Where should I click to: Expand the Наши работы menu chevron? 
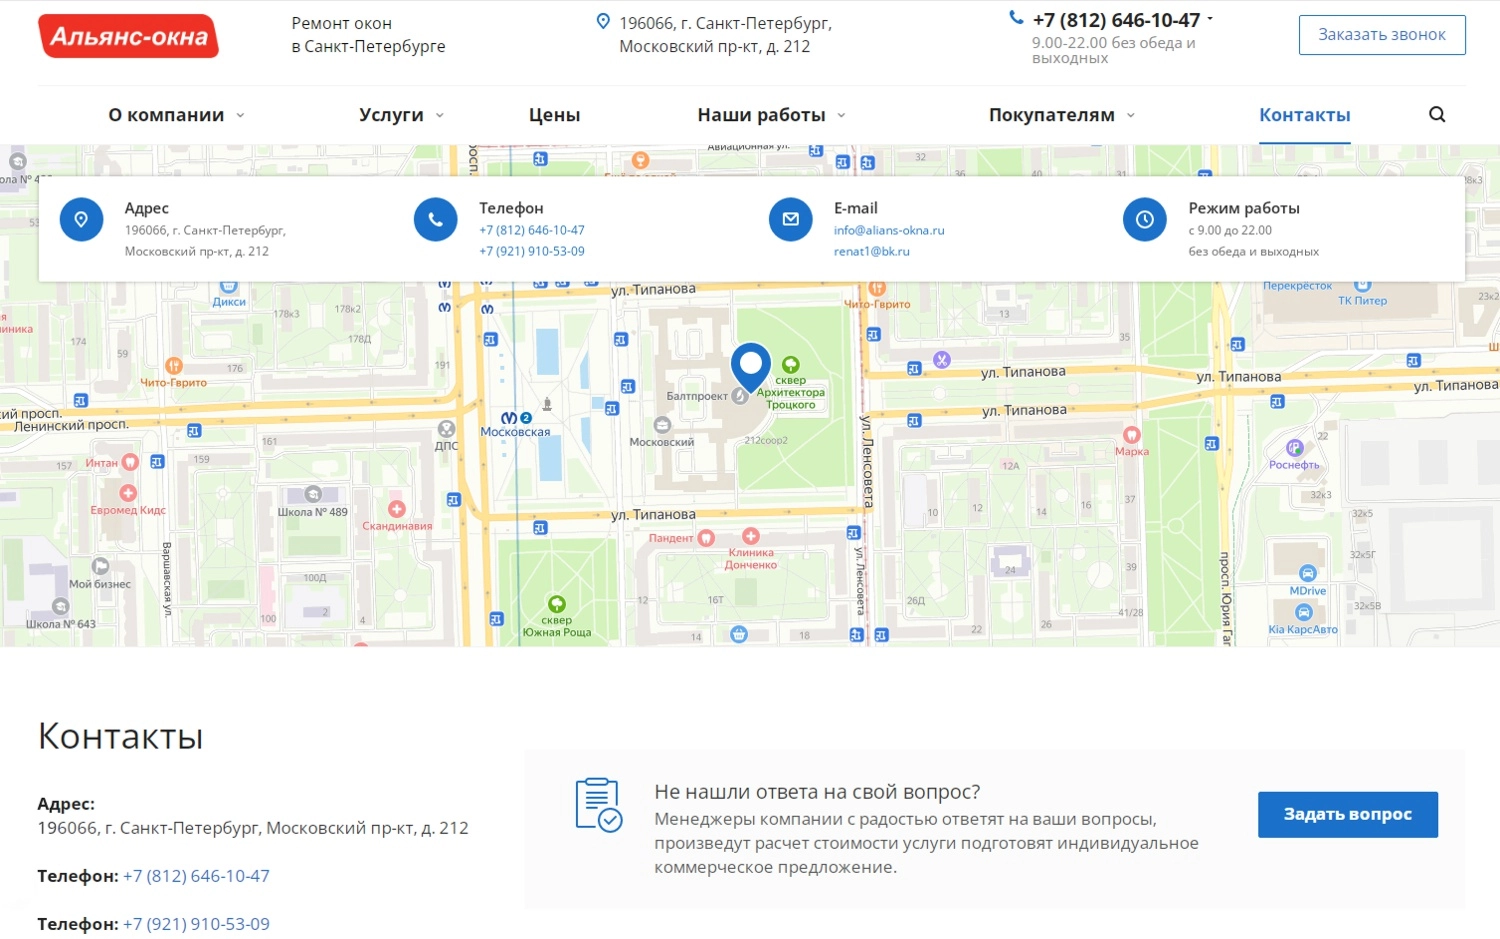[841, 116]
